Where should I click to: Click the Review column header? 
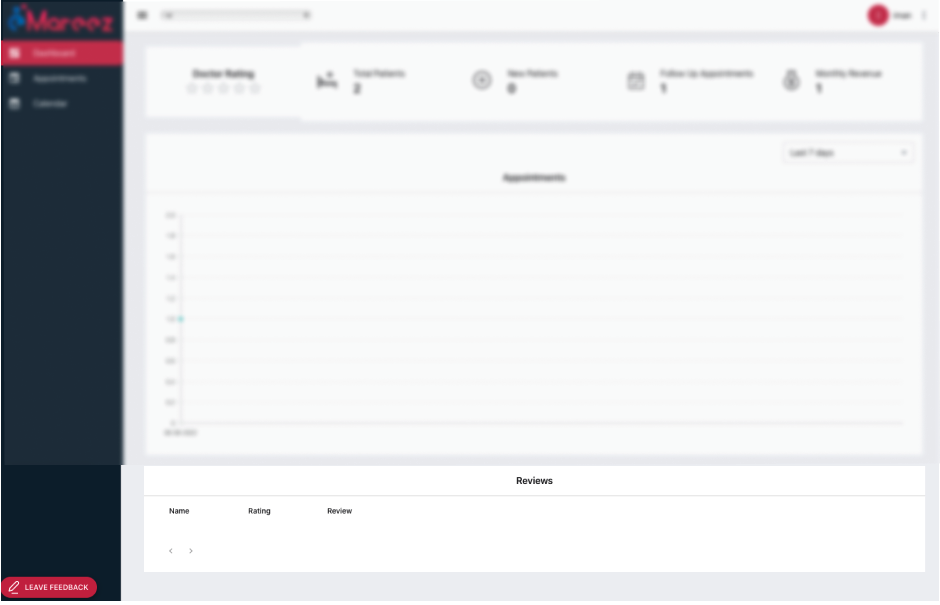tap(339, 511)
